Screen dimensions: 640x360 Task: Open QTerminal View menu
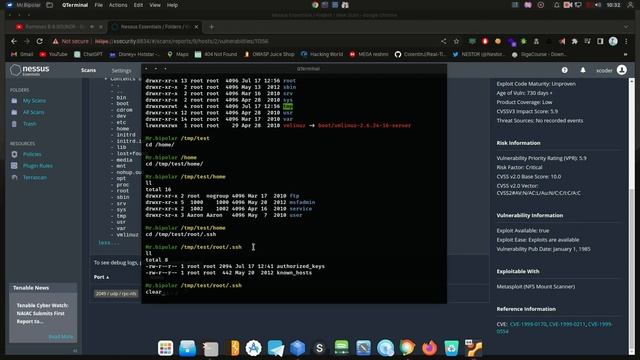pyautogui.click(x=155, y=5)
